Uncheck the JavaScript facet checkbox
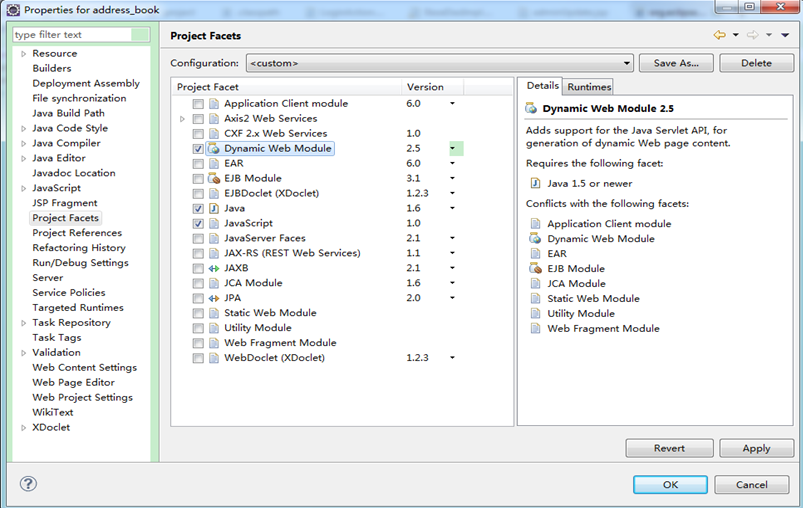 coord(198,224)
